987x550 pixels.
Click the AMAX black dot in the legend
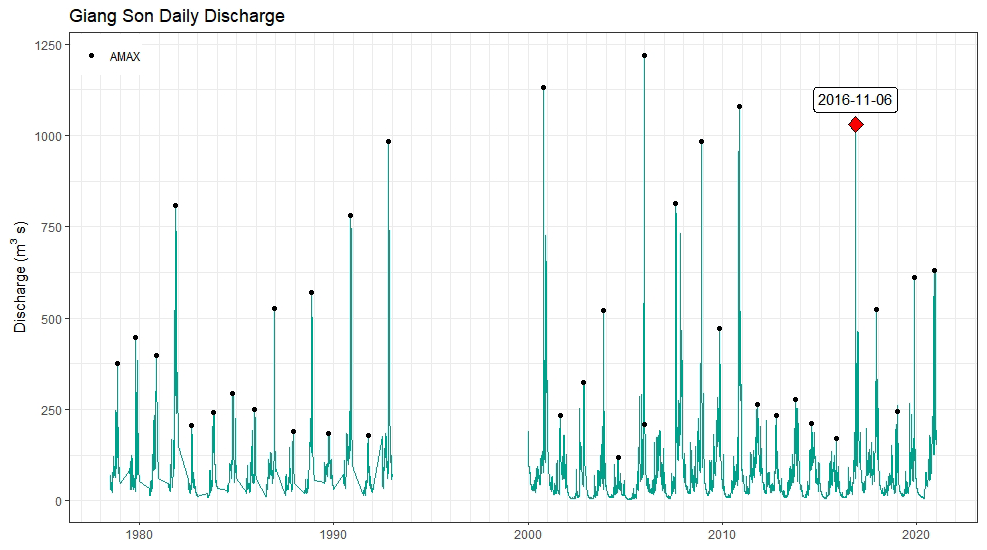click(91, 56)
